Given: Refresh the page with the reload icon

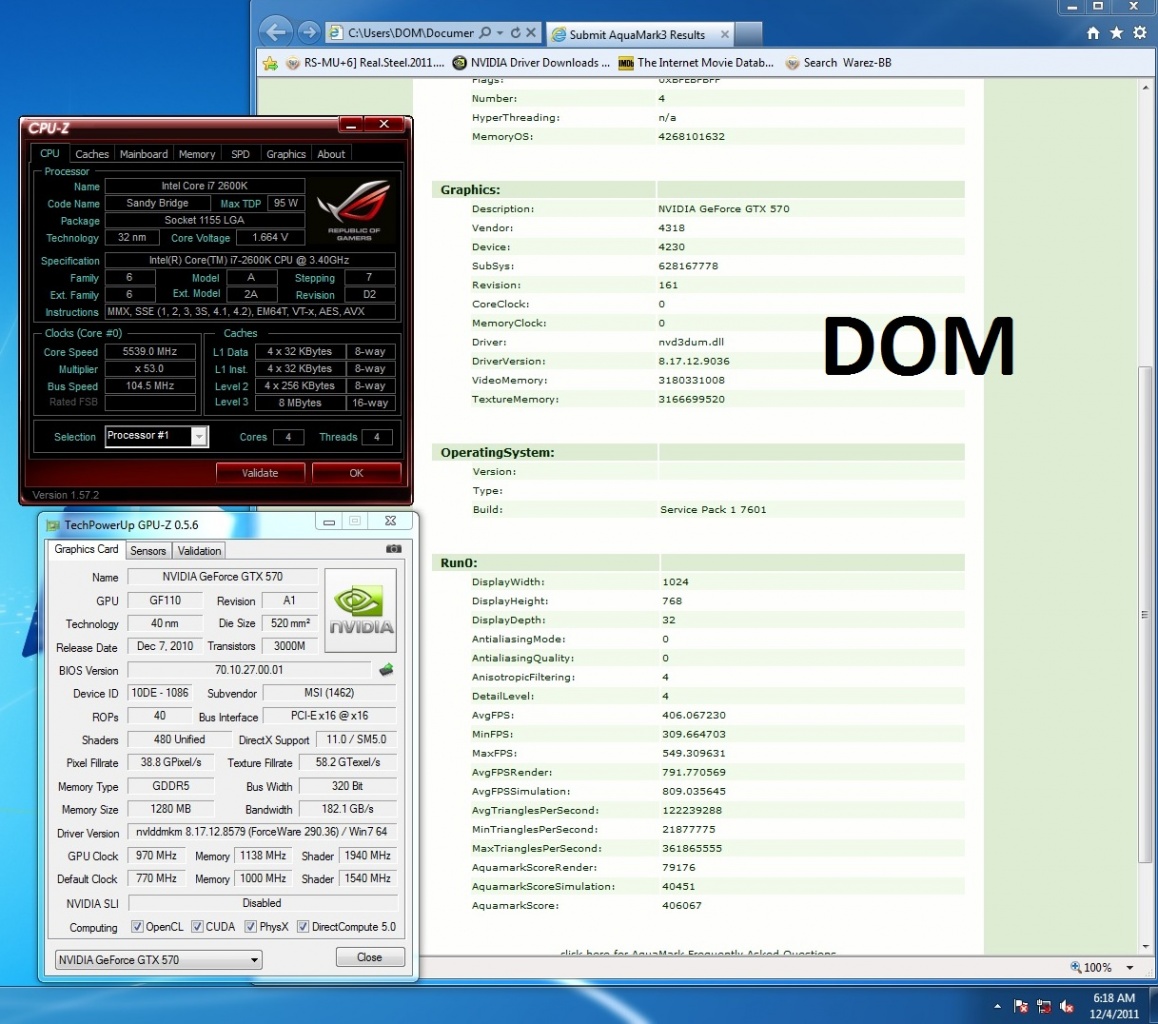Looking at the screenshot, I should 514,33.
